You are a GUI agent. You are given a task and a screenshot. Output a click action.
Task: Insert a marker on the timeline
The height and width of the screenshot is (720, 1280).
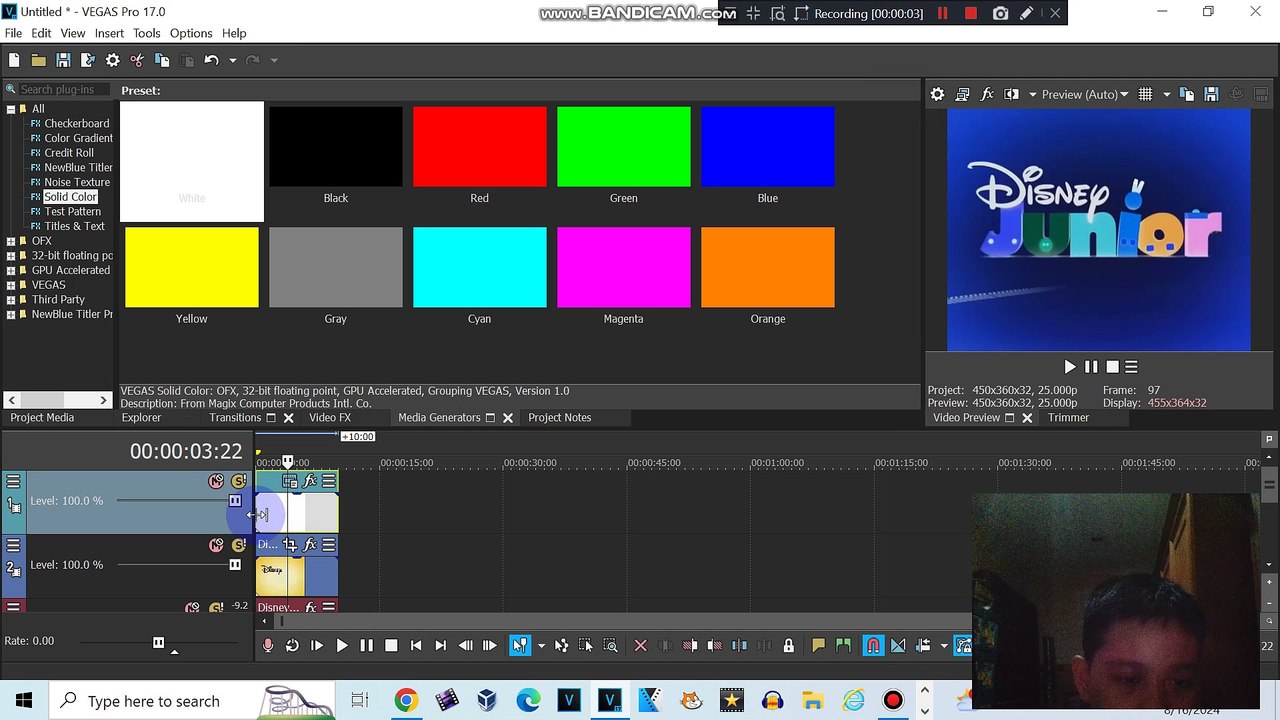pos(818,646)
